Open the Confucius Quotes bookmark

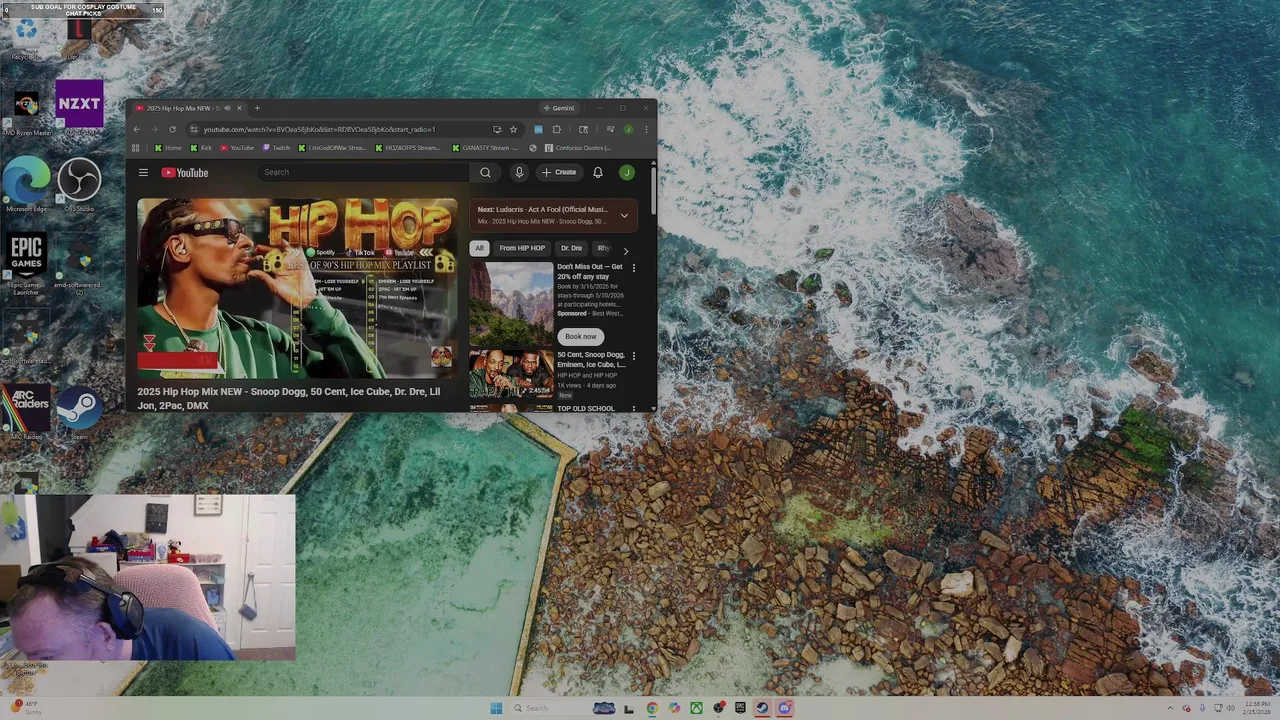[x=578, y=148]
